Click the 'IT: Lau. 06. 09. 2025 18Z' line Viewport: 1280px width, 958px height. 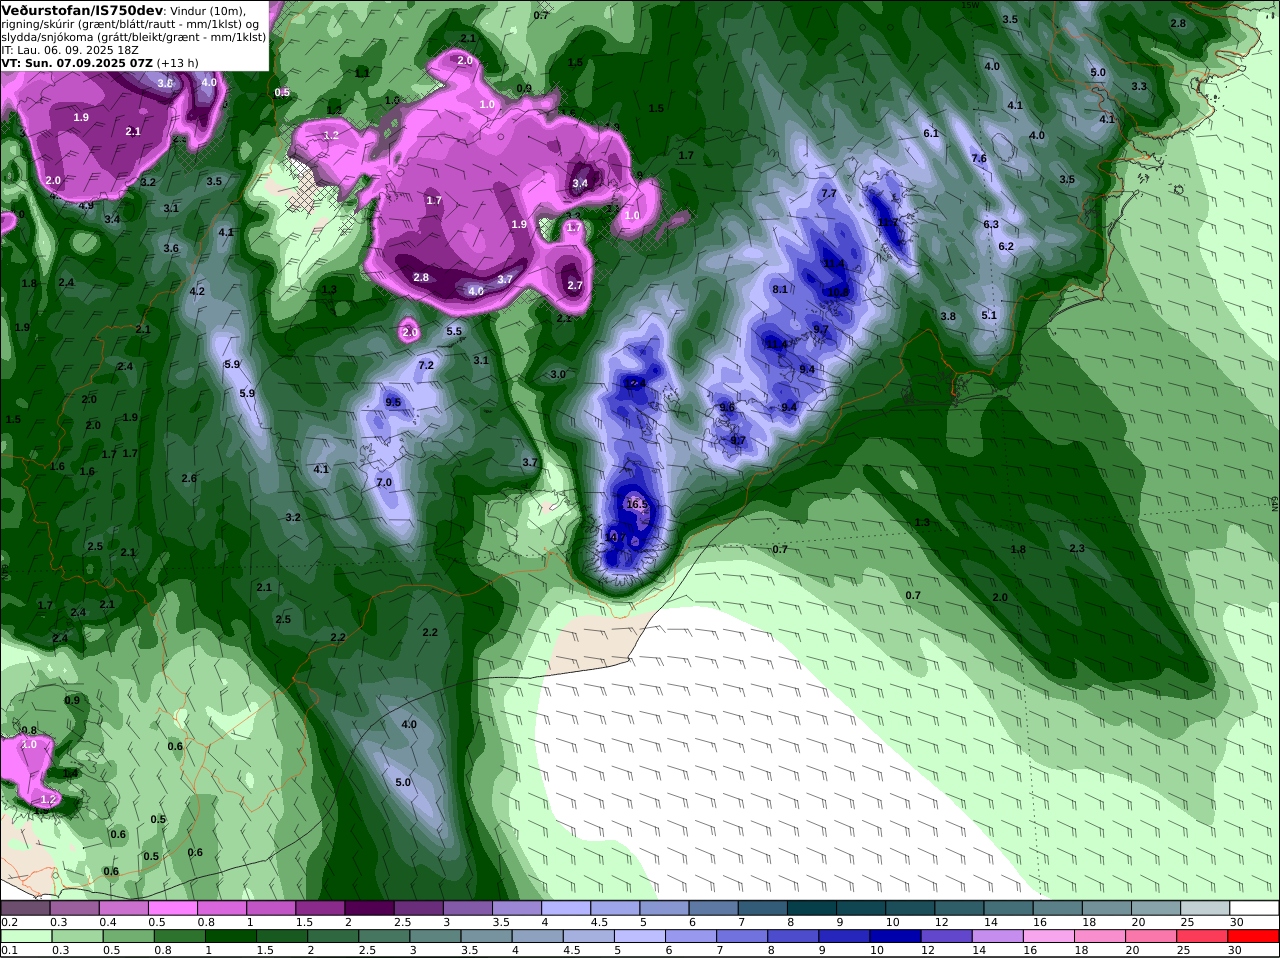(70, 49)
